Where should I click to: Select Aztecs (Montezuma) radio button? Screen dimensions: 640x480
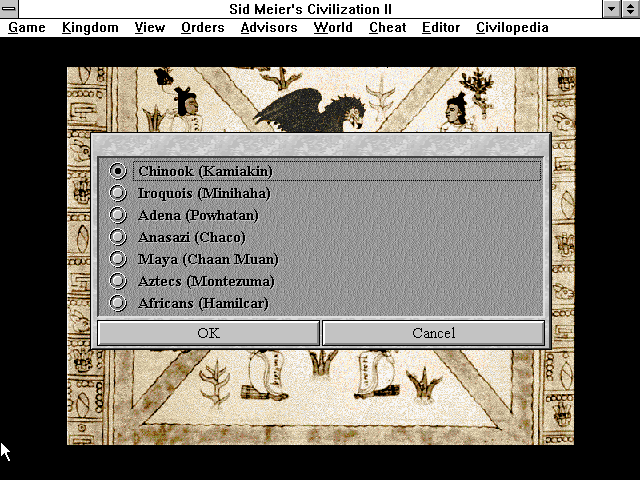118,281
